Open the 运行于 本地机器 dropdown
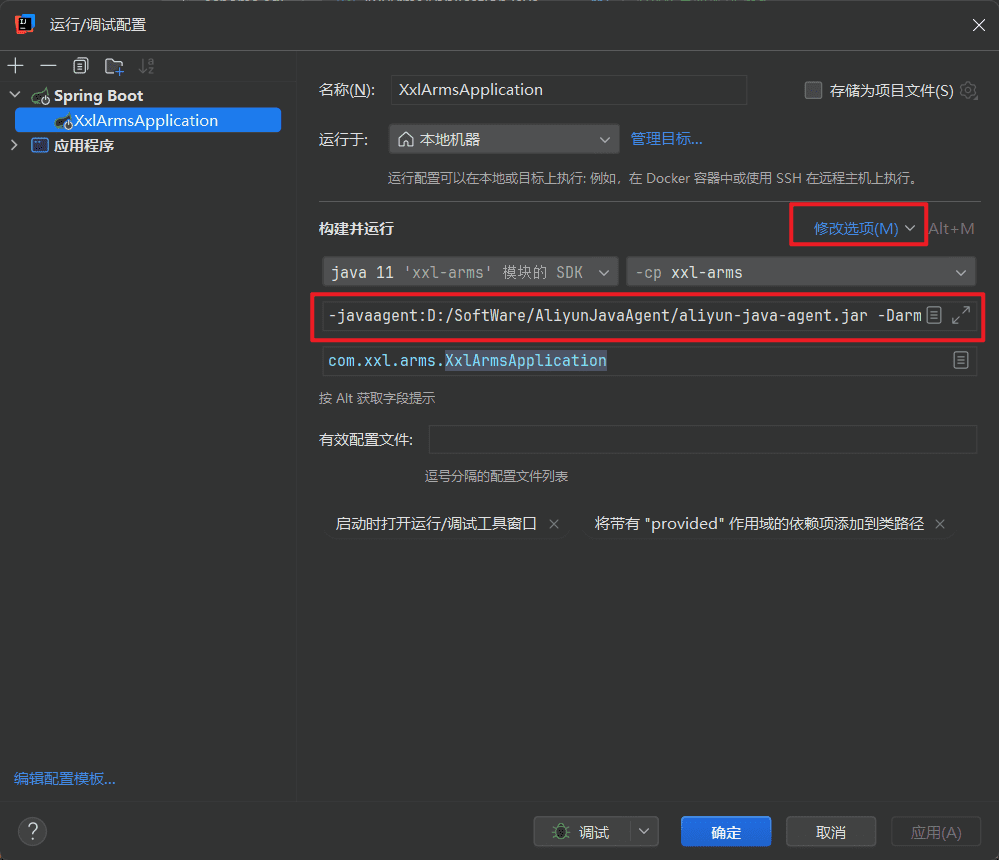The height and width of the screenshot is (860, 999). click(504, 139)
